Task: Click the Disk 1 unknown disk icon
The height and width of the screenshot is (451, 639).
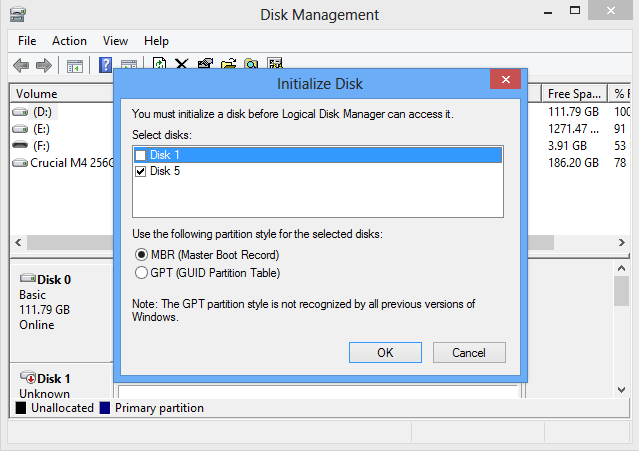Action: pos(26,379)
